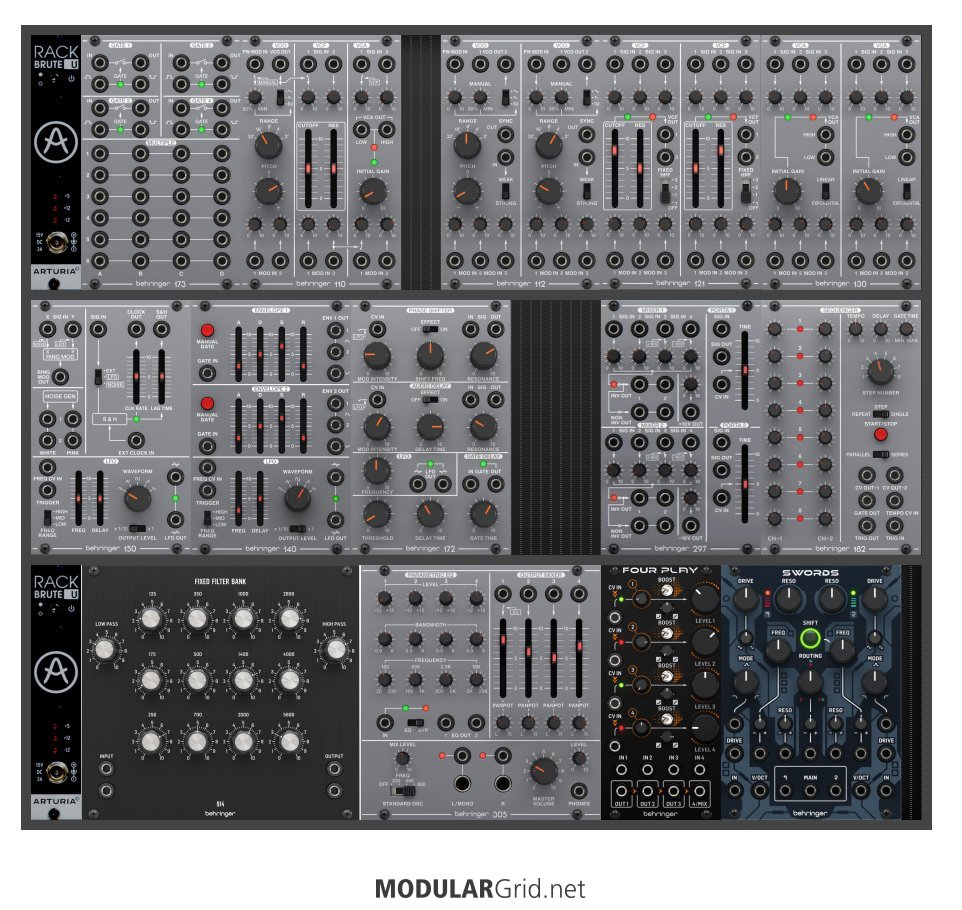Click the Trig In jack on sequencer 182
Image resolution: width=962 pixels, height=910 pixels.
point(895,525)
